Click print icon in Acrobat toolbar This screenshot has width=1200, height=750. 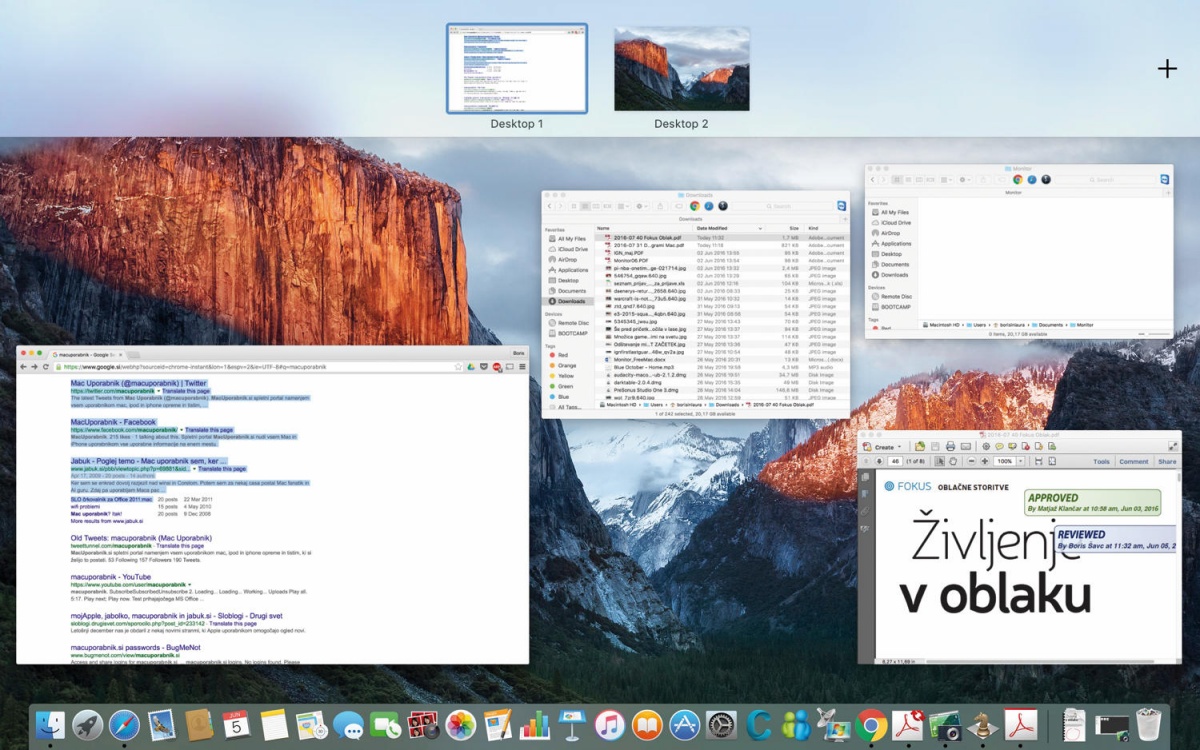[x=950, y=446]
